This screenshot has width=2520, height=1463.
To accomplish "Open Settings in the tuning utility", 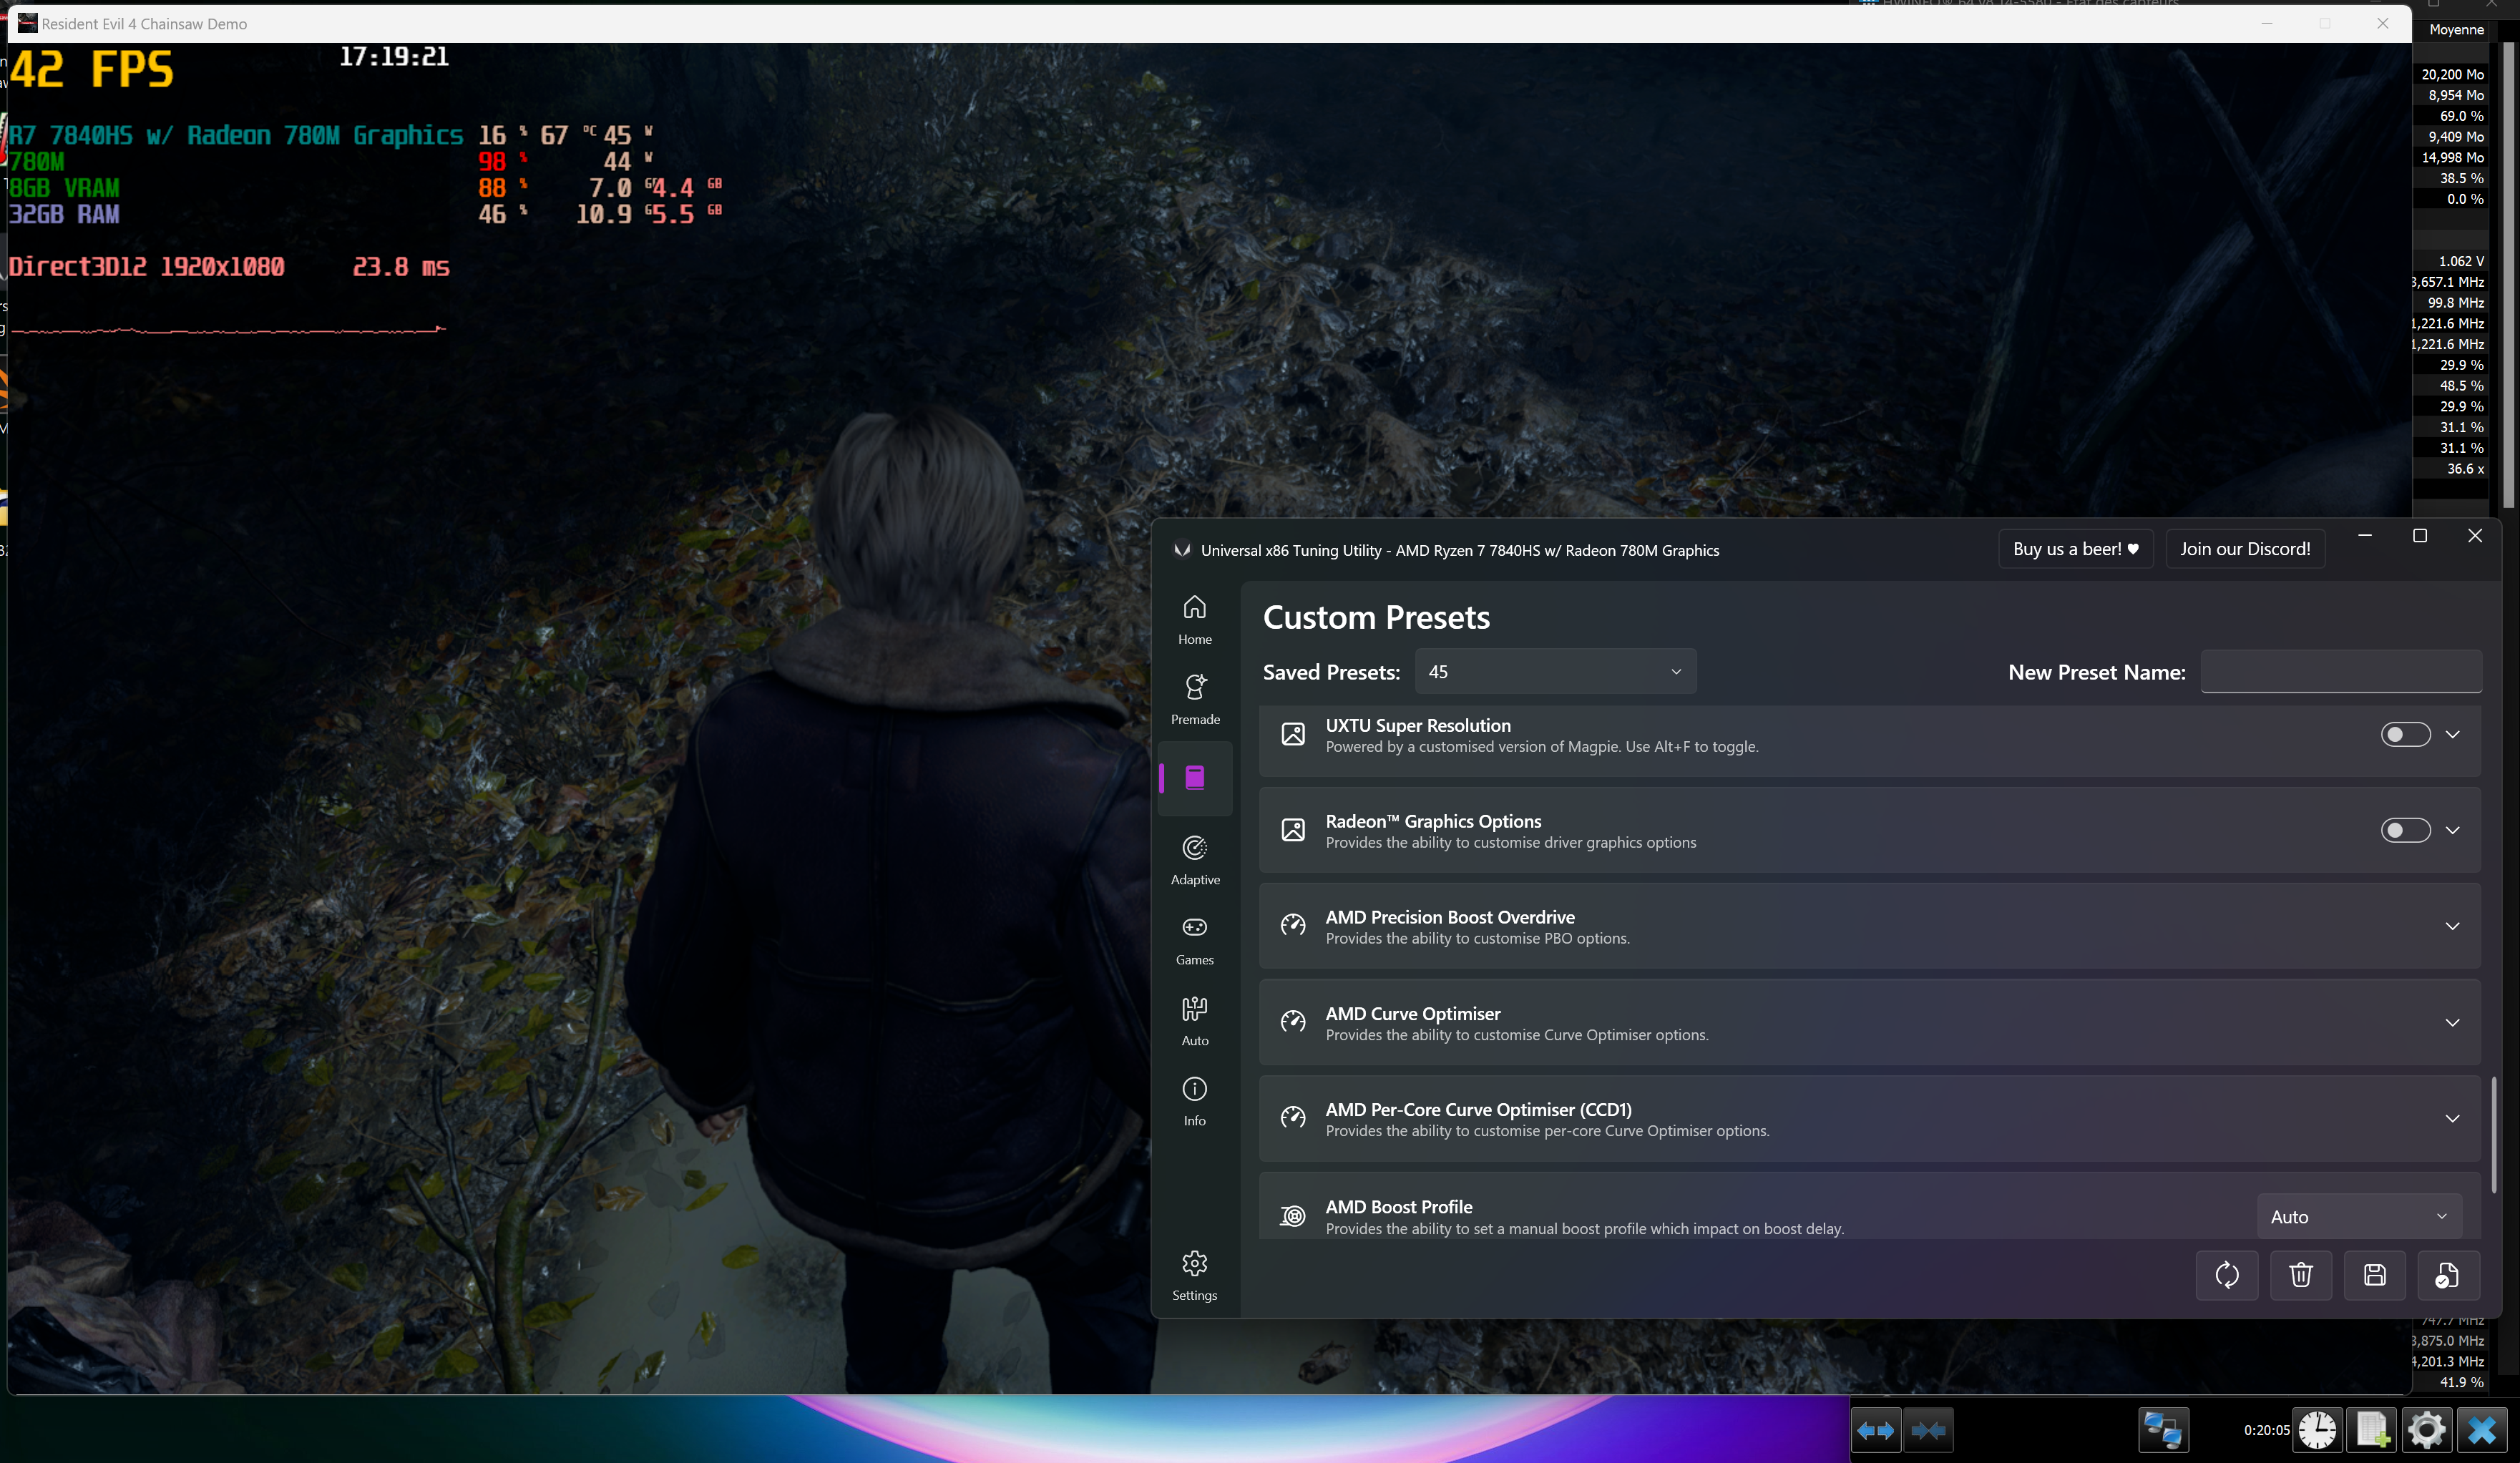I will [1194, 1275].
